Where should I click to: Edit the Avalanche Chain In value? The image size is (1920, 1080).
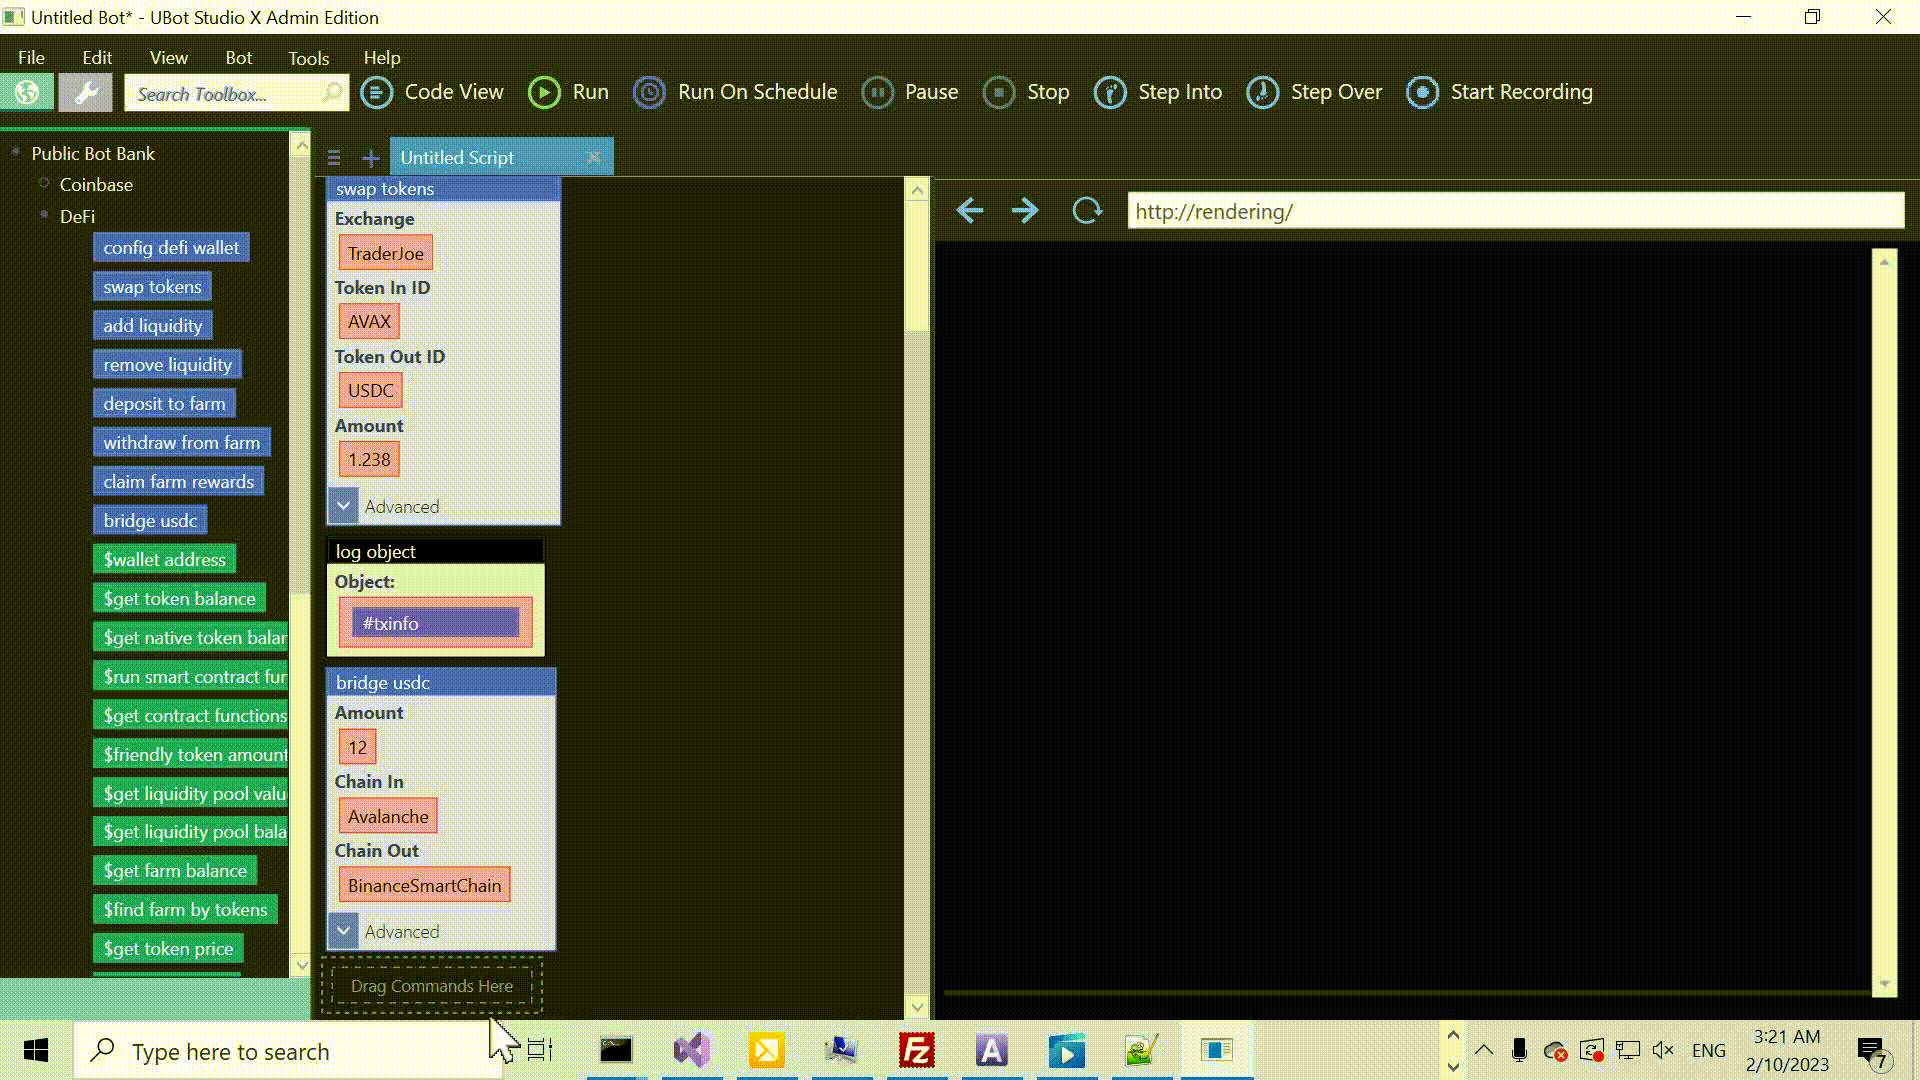tap(388, 816)
